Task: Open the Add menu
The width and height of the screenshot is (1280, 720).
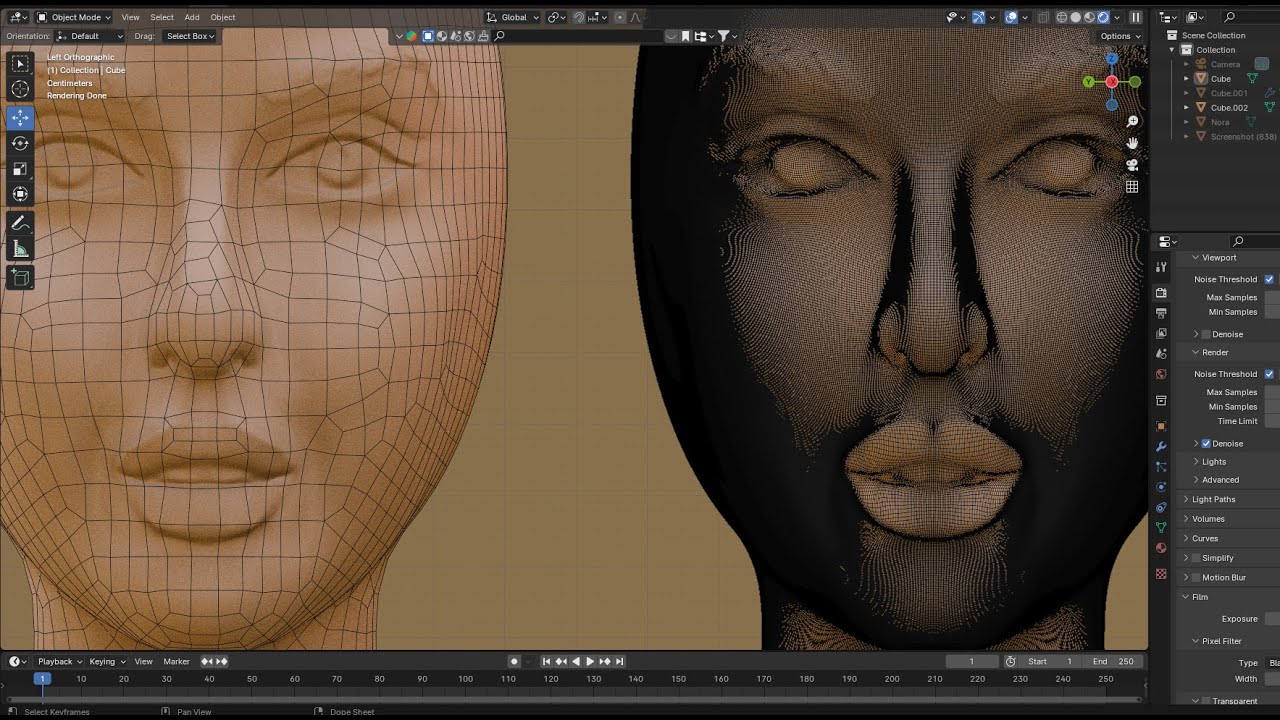Action: 192,17
